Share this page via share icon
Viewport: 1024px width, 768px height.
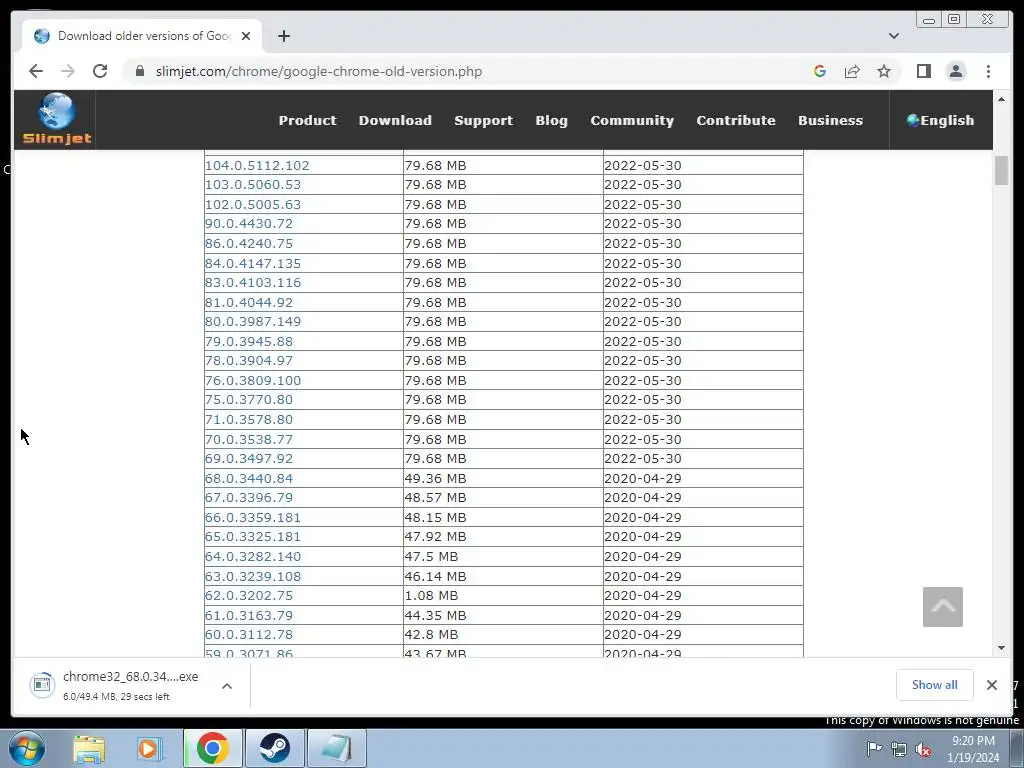tap(852, 71)
